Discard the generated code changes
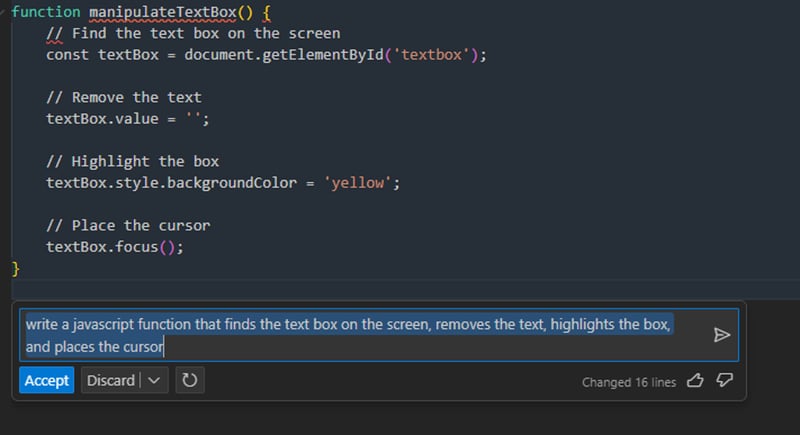Viewport: 800px width, 435px height. [110, 381]
